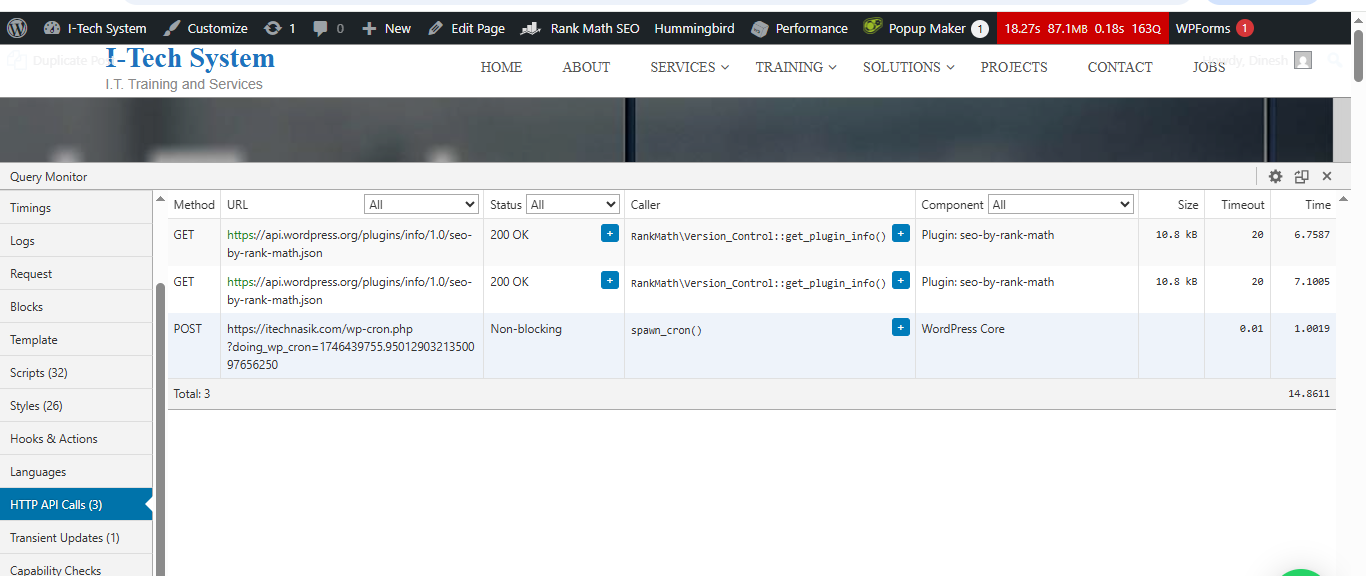
Task: Click the total time 14.8611
Action: click(1309, 394)
